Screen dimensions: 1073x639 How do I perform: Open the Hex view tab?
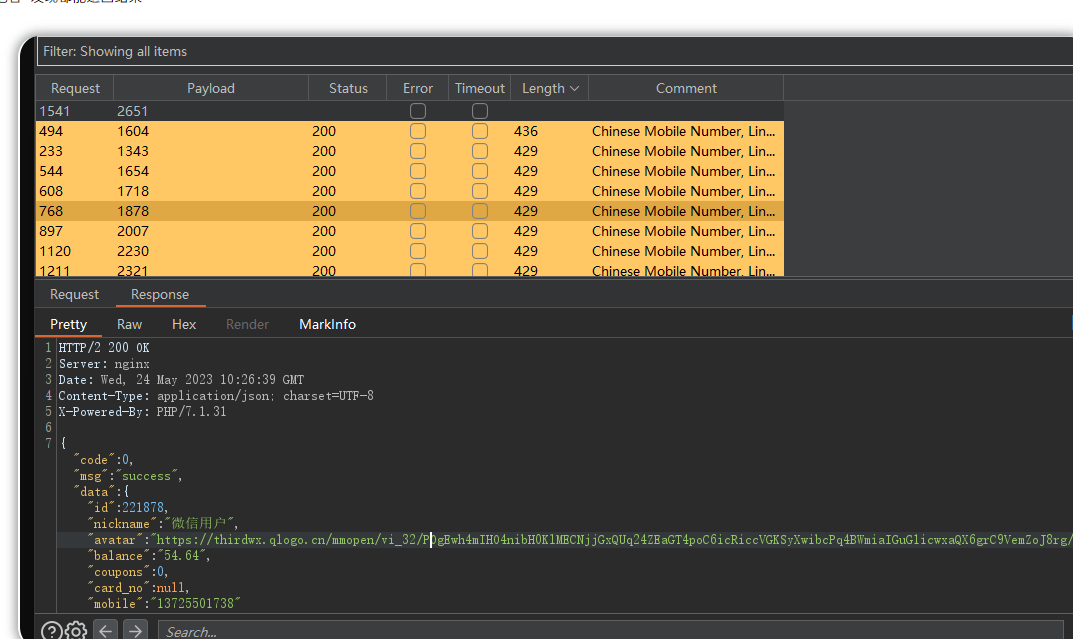184,324
